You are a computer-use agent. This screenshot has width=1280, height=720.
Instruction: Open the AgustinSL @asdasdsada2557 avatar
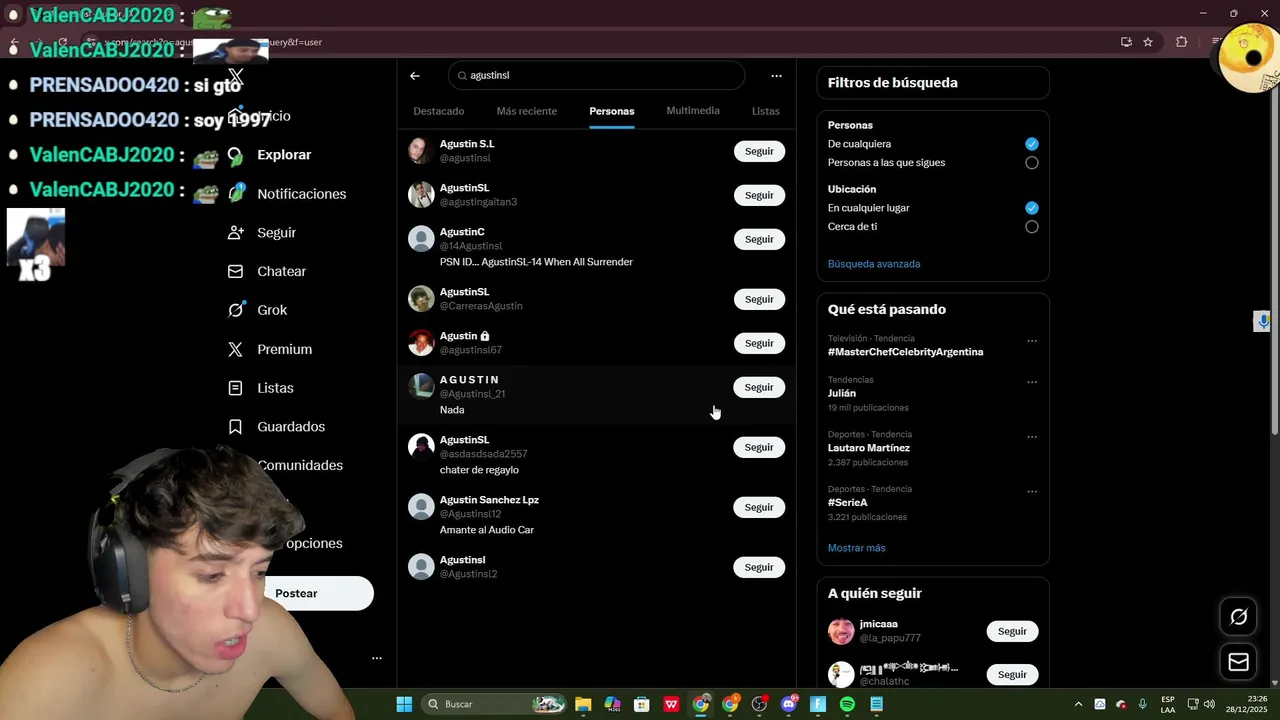(x=421, y=447)
